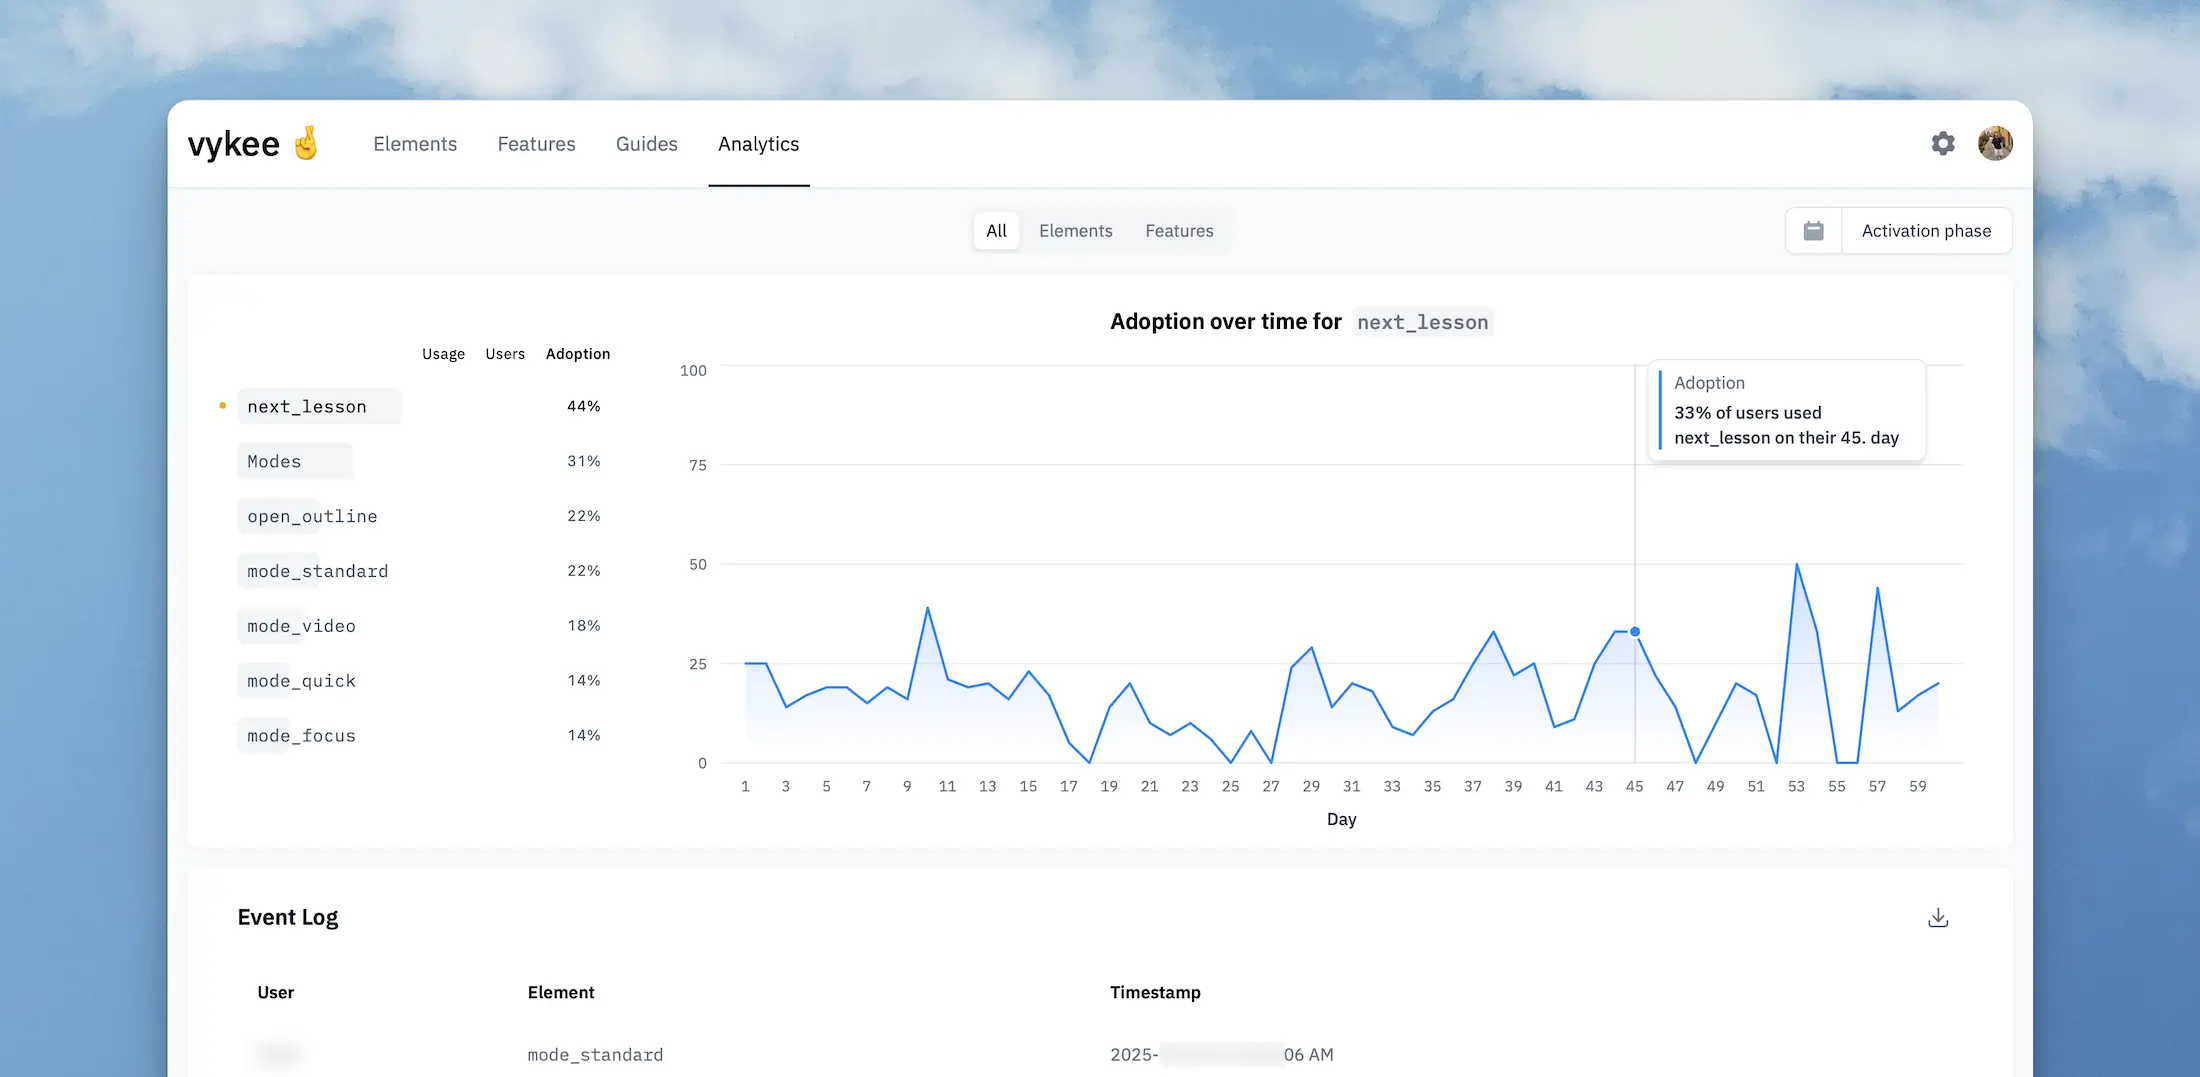View adoption details for mode_video
Image resolution: width=2200 pixels, height=1077 pixels.
pyautogui.click(x=300, y=626)
